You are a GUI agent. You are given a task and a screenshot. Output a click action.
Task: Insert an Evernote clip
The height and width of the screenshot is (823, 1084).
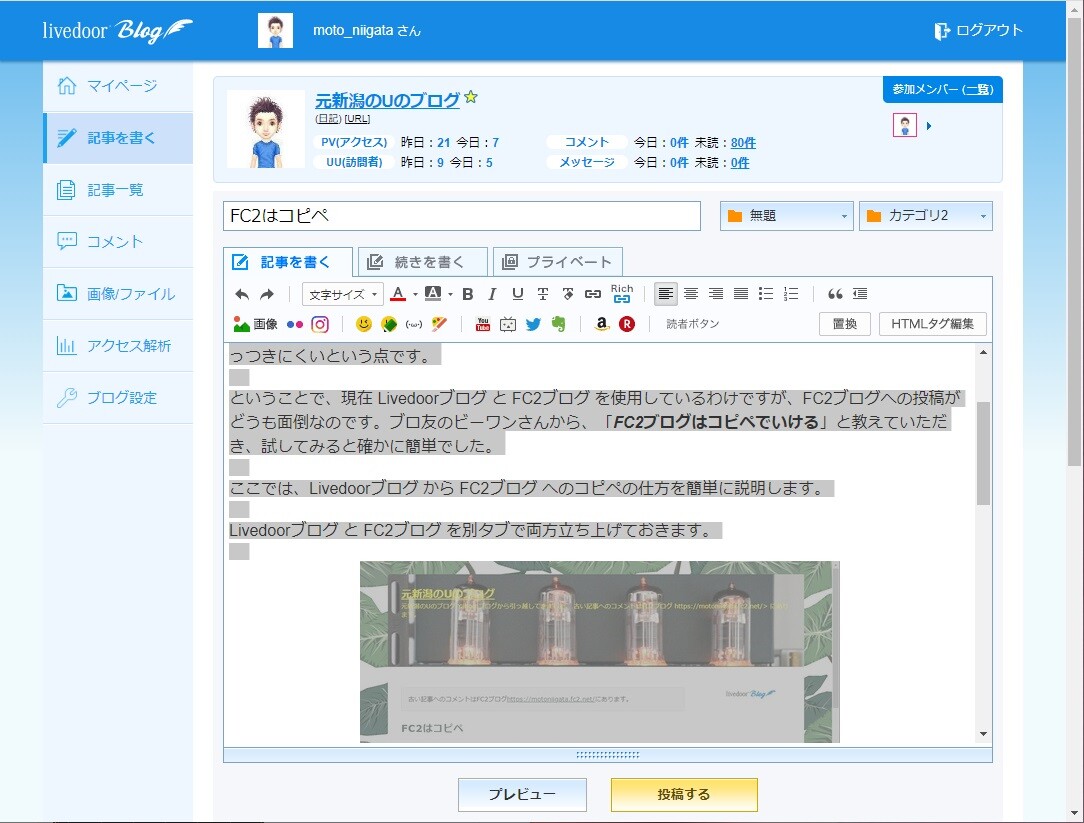point(558,324)
